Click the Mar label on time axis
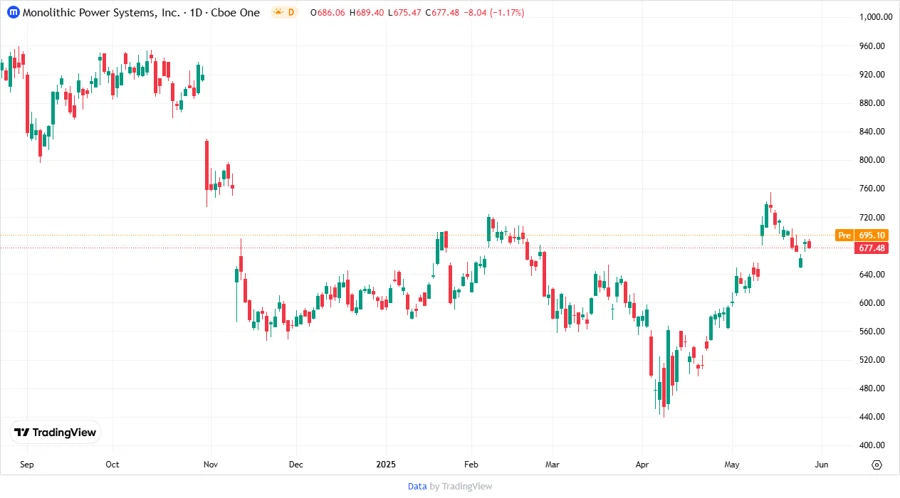The height and width of the screenshot is (498, 900). (x=552, y=464)
